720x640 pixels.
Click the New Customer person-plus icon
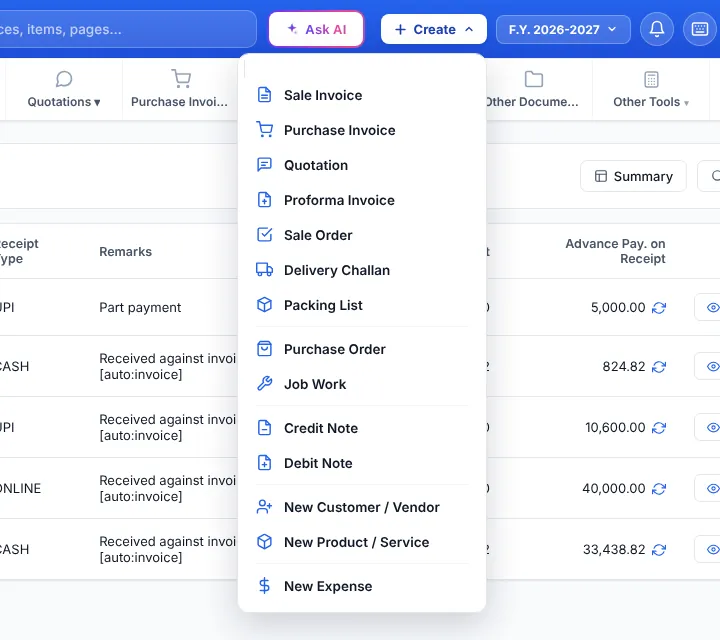pyautogui.click(x=264, y=506)
